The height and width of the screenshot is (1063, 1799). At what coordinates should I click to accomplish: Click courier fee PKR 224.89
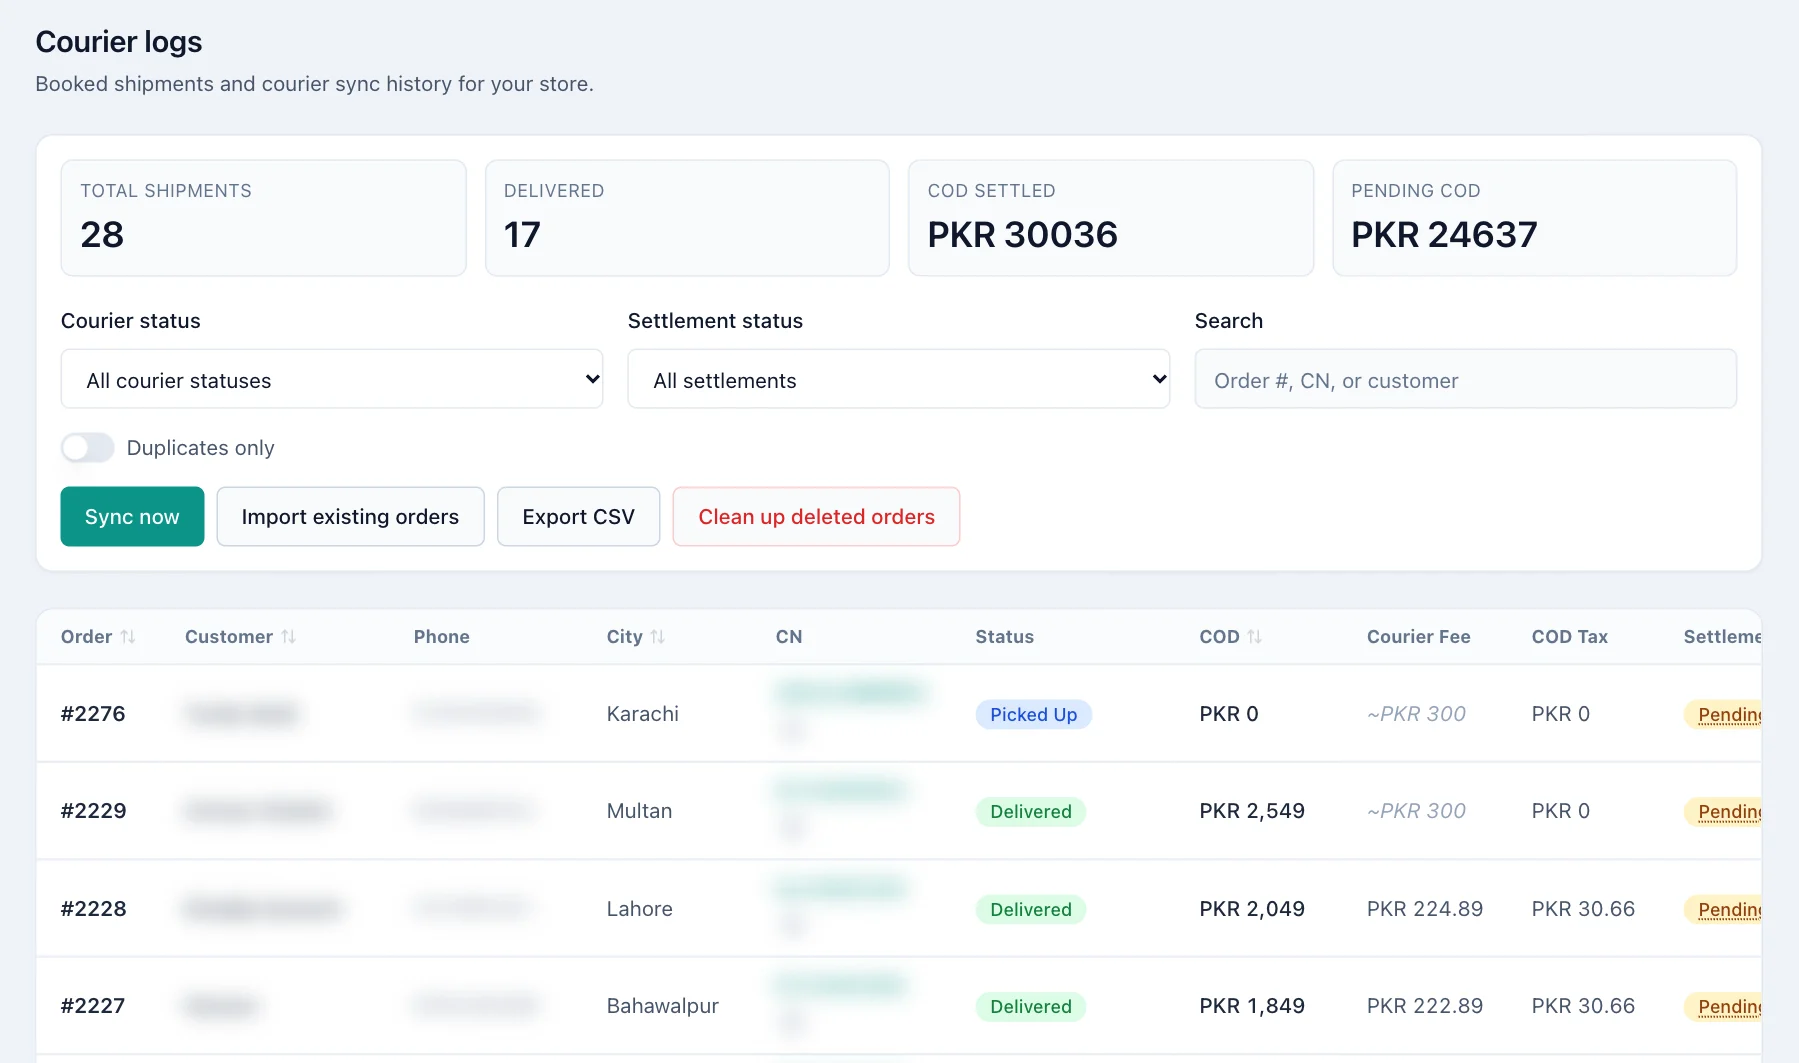click(1425, 909)
